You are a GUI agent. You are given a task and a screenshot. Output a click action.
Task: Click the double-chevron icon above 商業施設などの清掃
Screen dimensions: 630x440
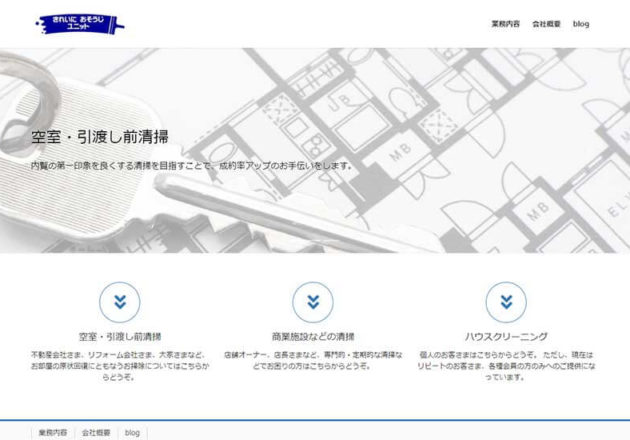click(x=313, y=302)
